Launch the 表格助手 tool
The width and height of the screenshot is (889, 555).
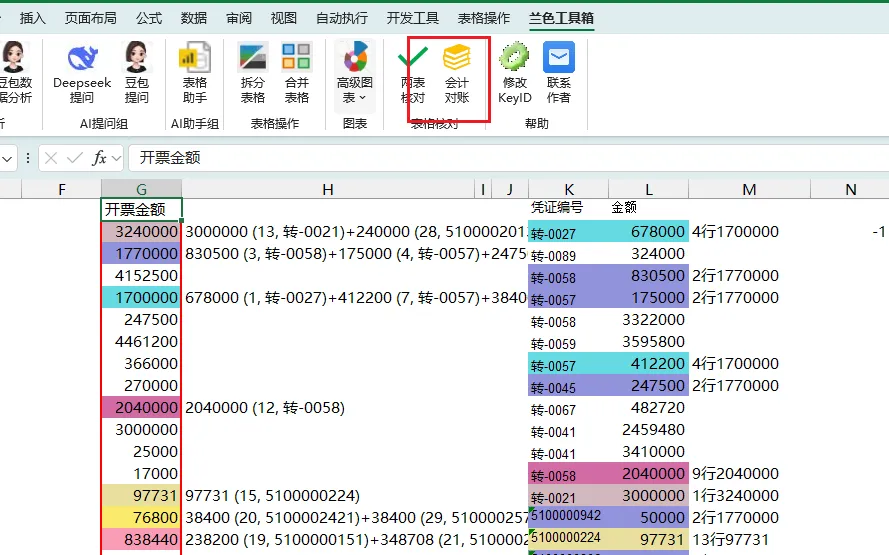click(194, 73)
